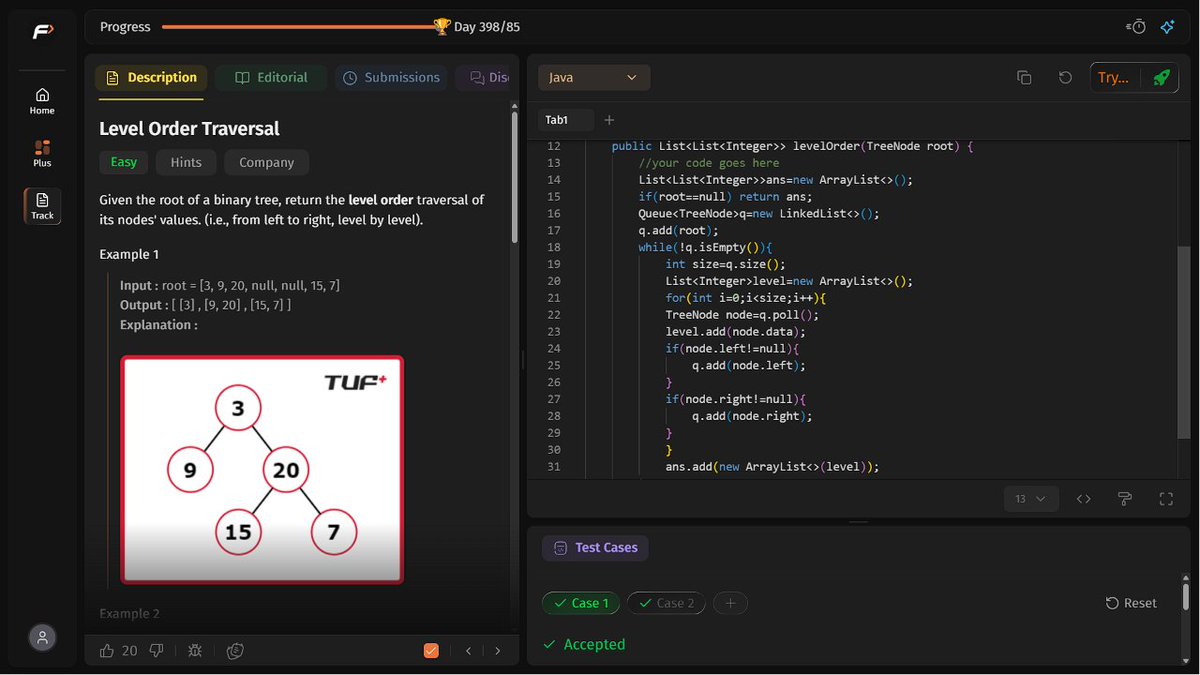Click the trophy icon on the progress bar
The height and width of the screenshot is (675, 1200).
coord(442,27)
